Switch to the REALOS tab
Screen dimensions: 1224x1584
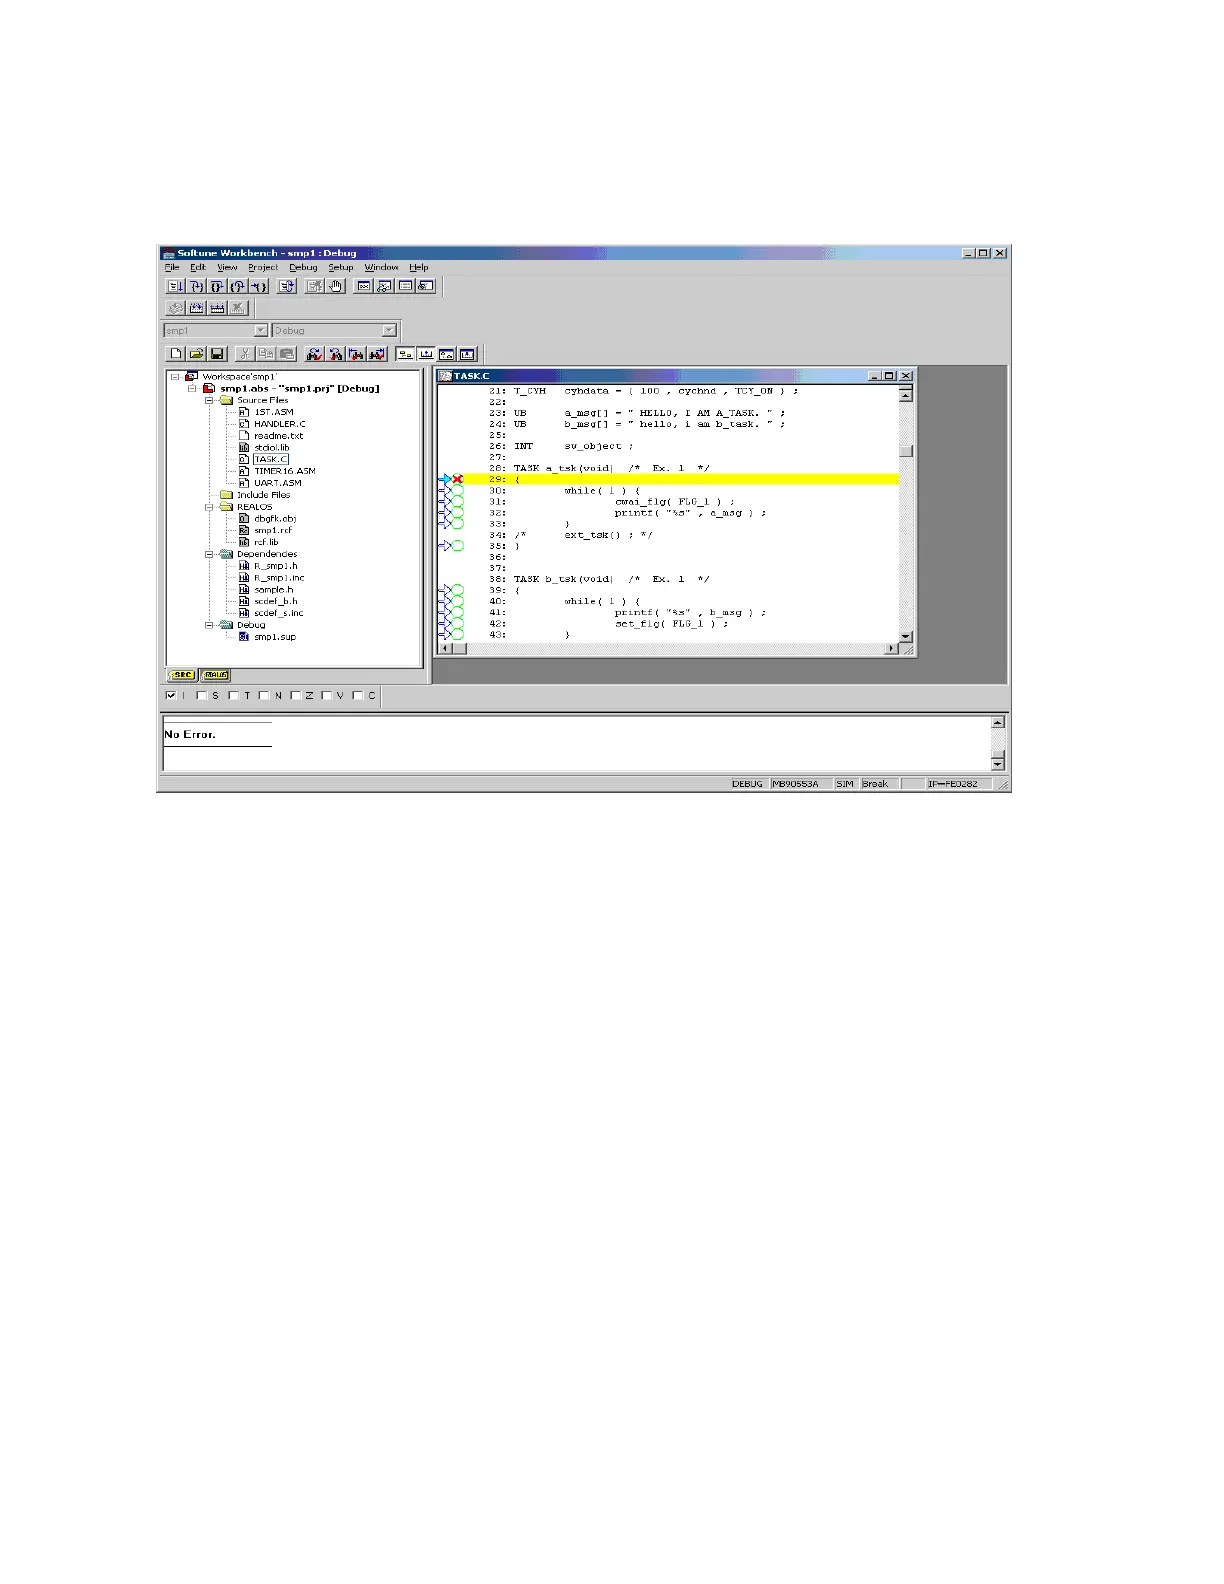click(215, 675)
